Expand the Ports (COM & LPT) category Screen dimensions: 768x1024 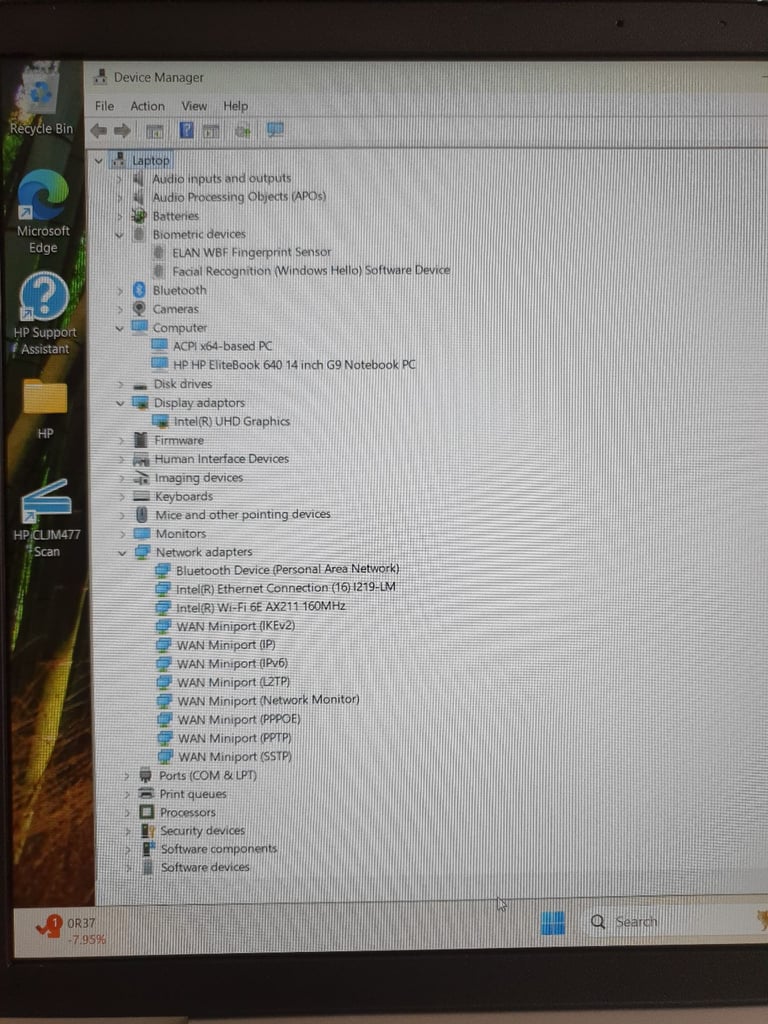pyautogui.click(x=127, y=776)
